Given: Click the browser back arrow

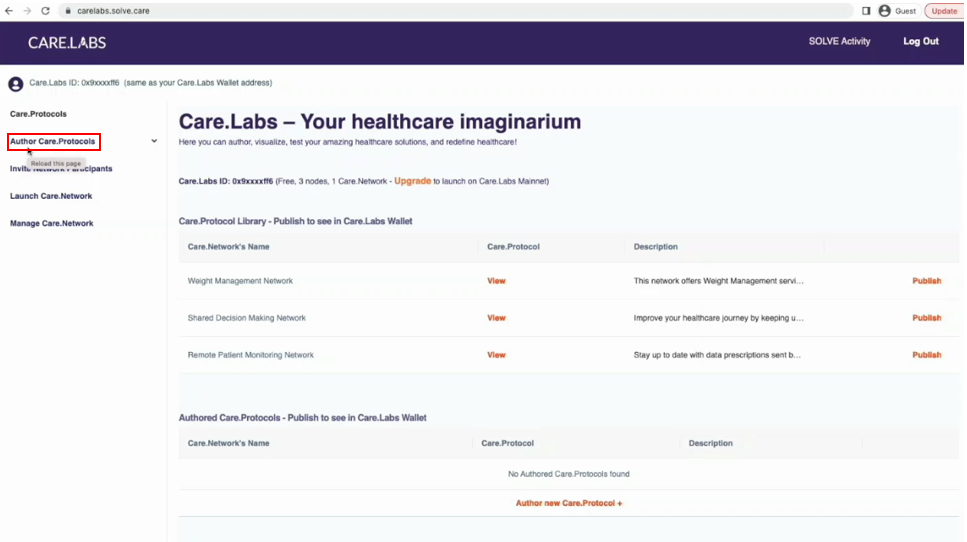Looking at the screenshot, I should 10,11.
